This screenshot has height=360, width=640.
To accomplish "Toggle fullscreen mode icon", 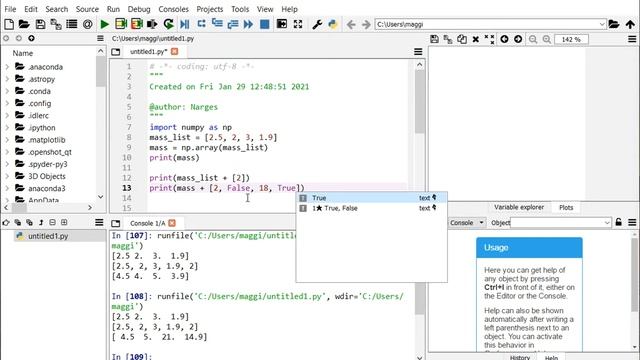I will tap(298, 24).
